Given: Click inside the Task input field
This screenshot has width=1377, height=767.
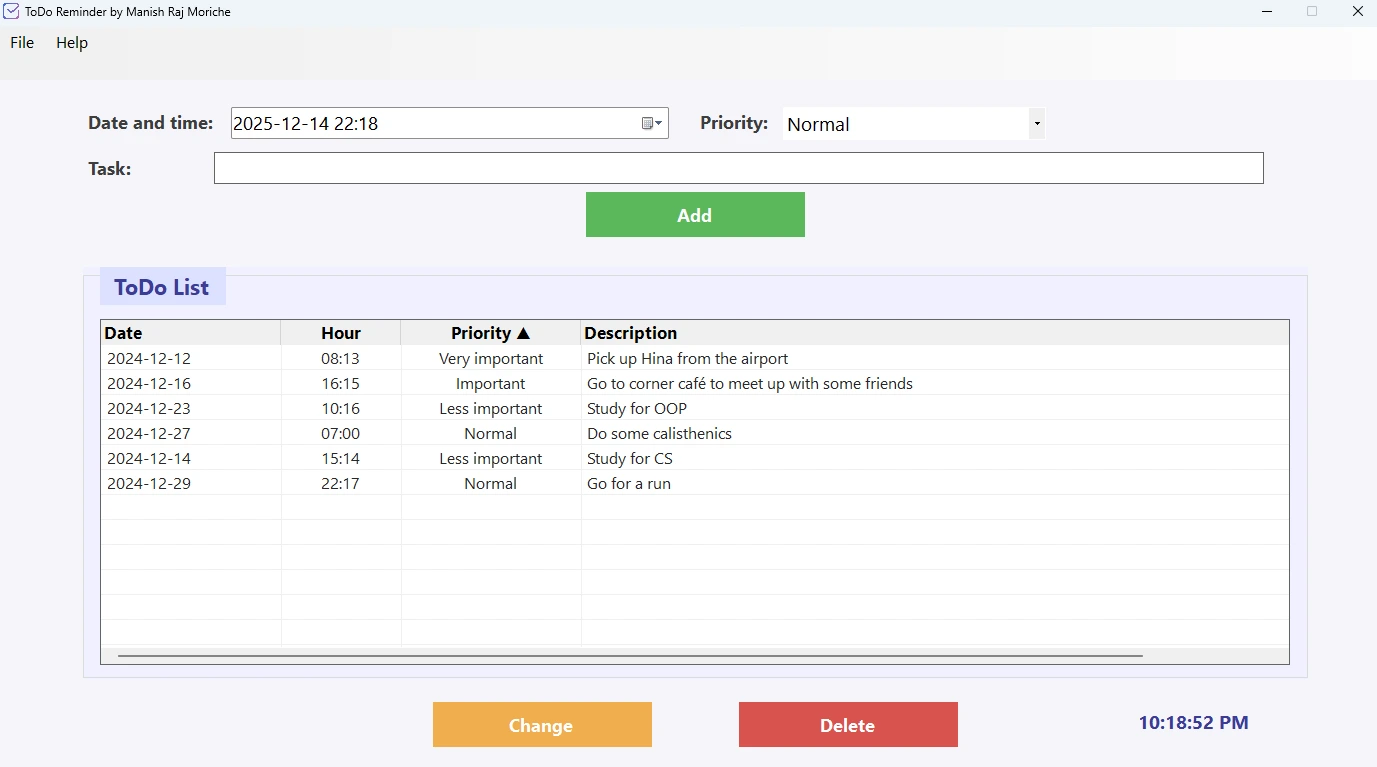Looking at the screenshot, I should pos(738,167).
